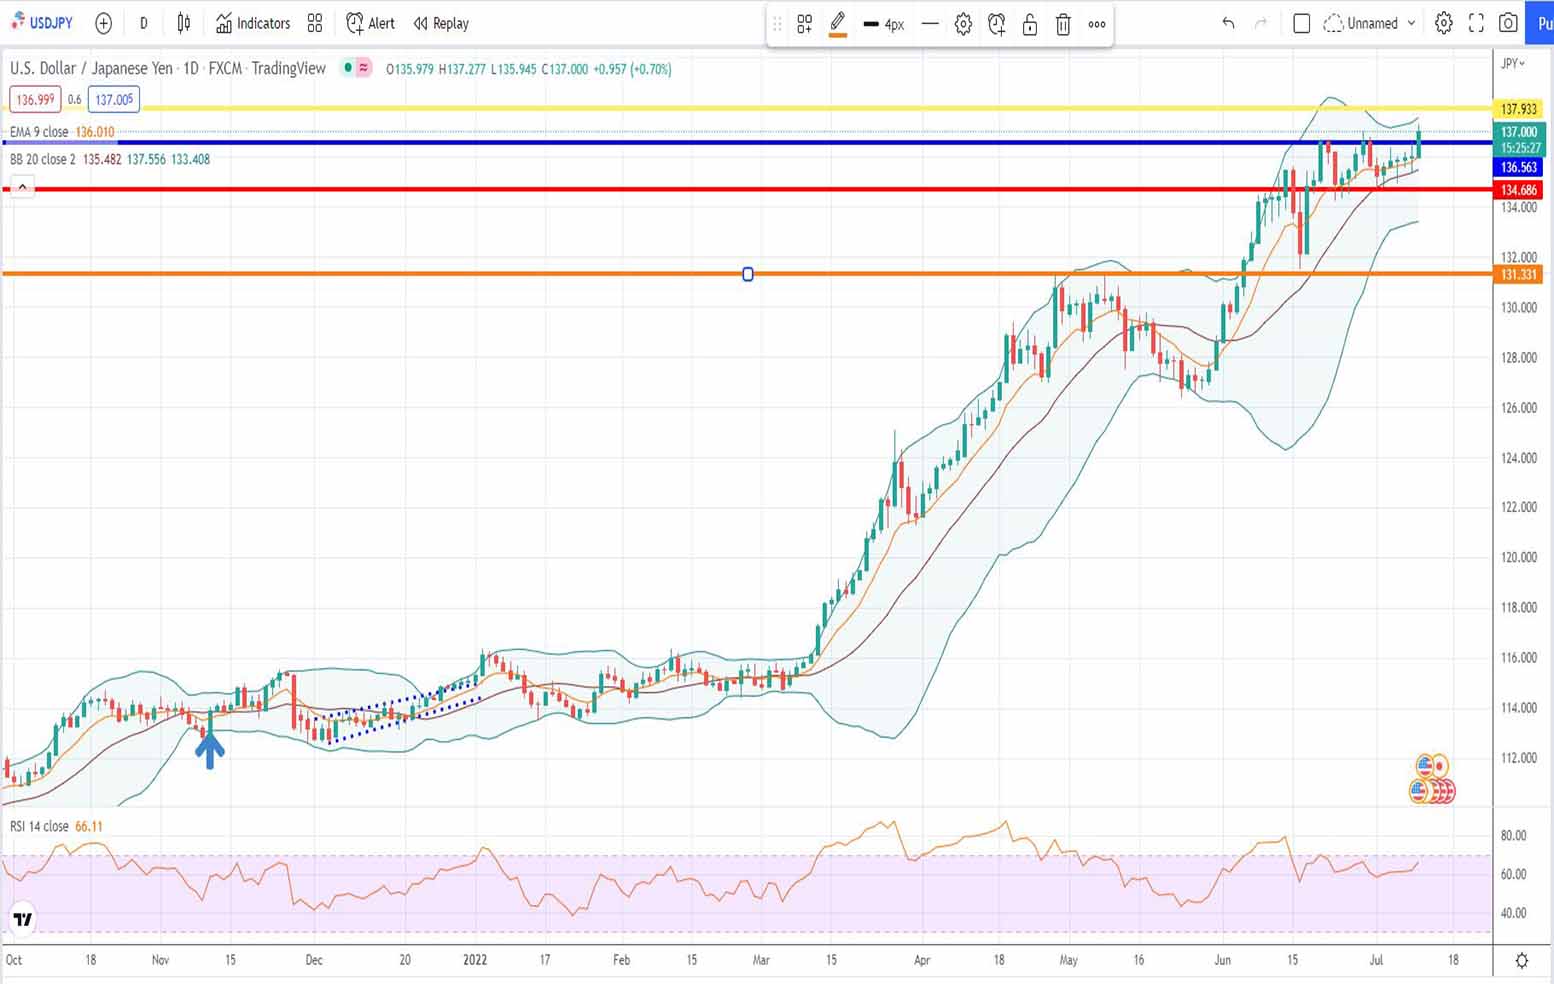The height and width of the screenshot is (984, 1554).
Task: Click the undo arrow
Action: pos(1228,23)
